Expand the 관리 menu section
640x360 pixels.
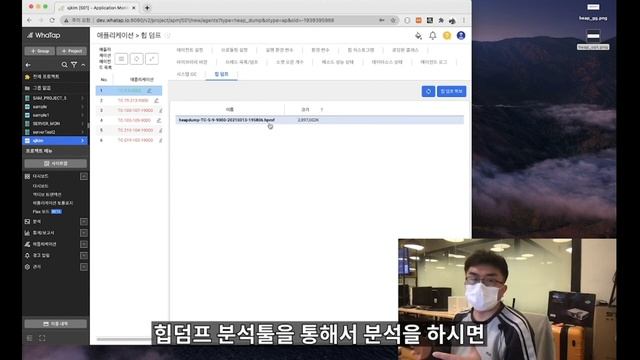tap(84, 267)
